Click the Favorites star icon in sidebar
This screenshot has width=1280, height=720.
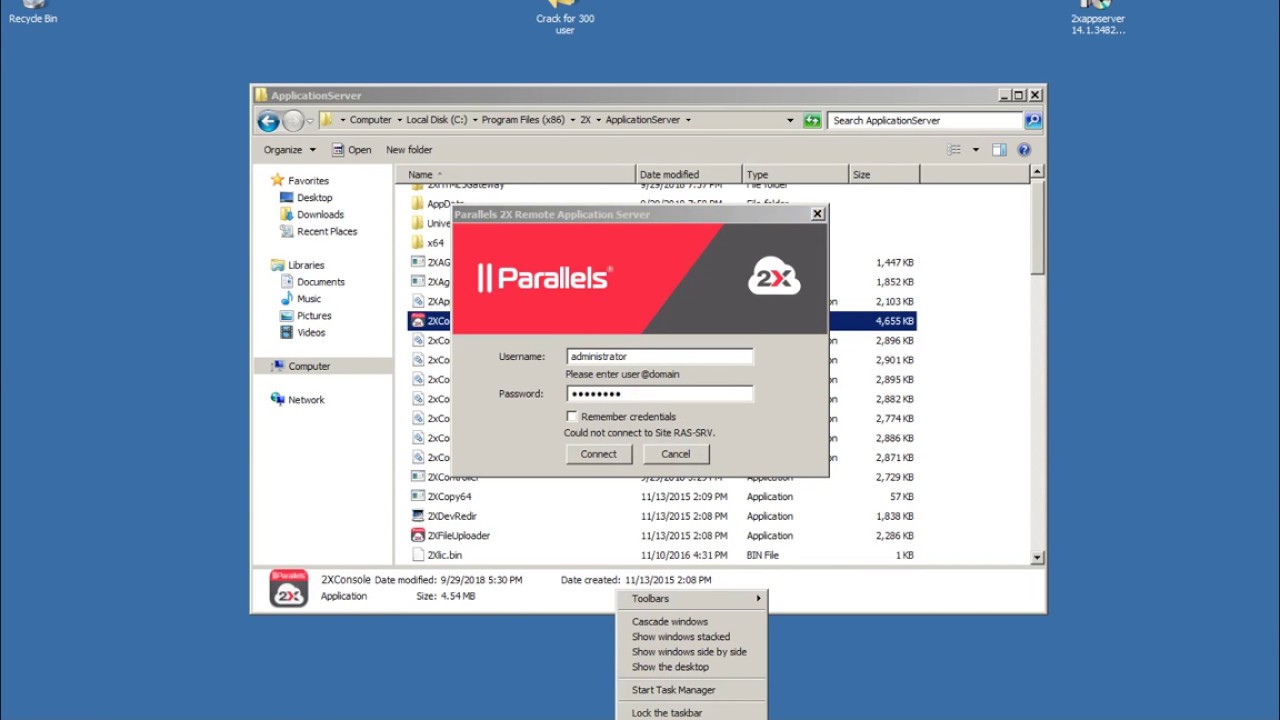point(277,181)
